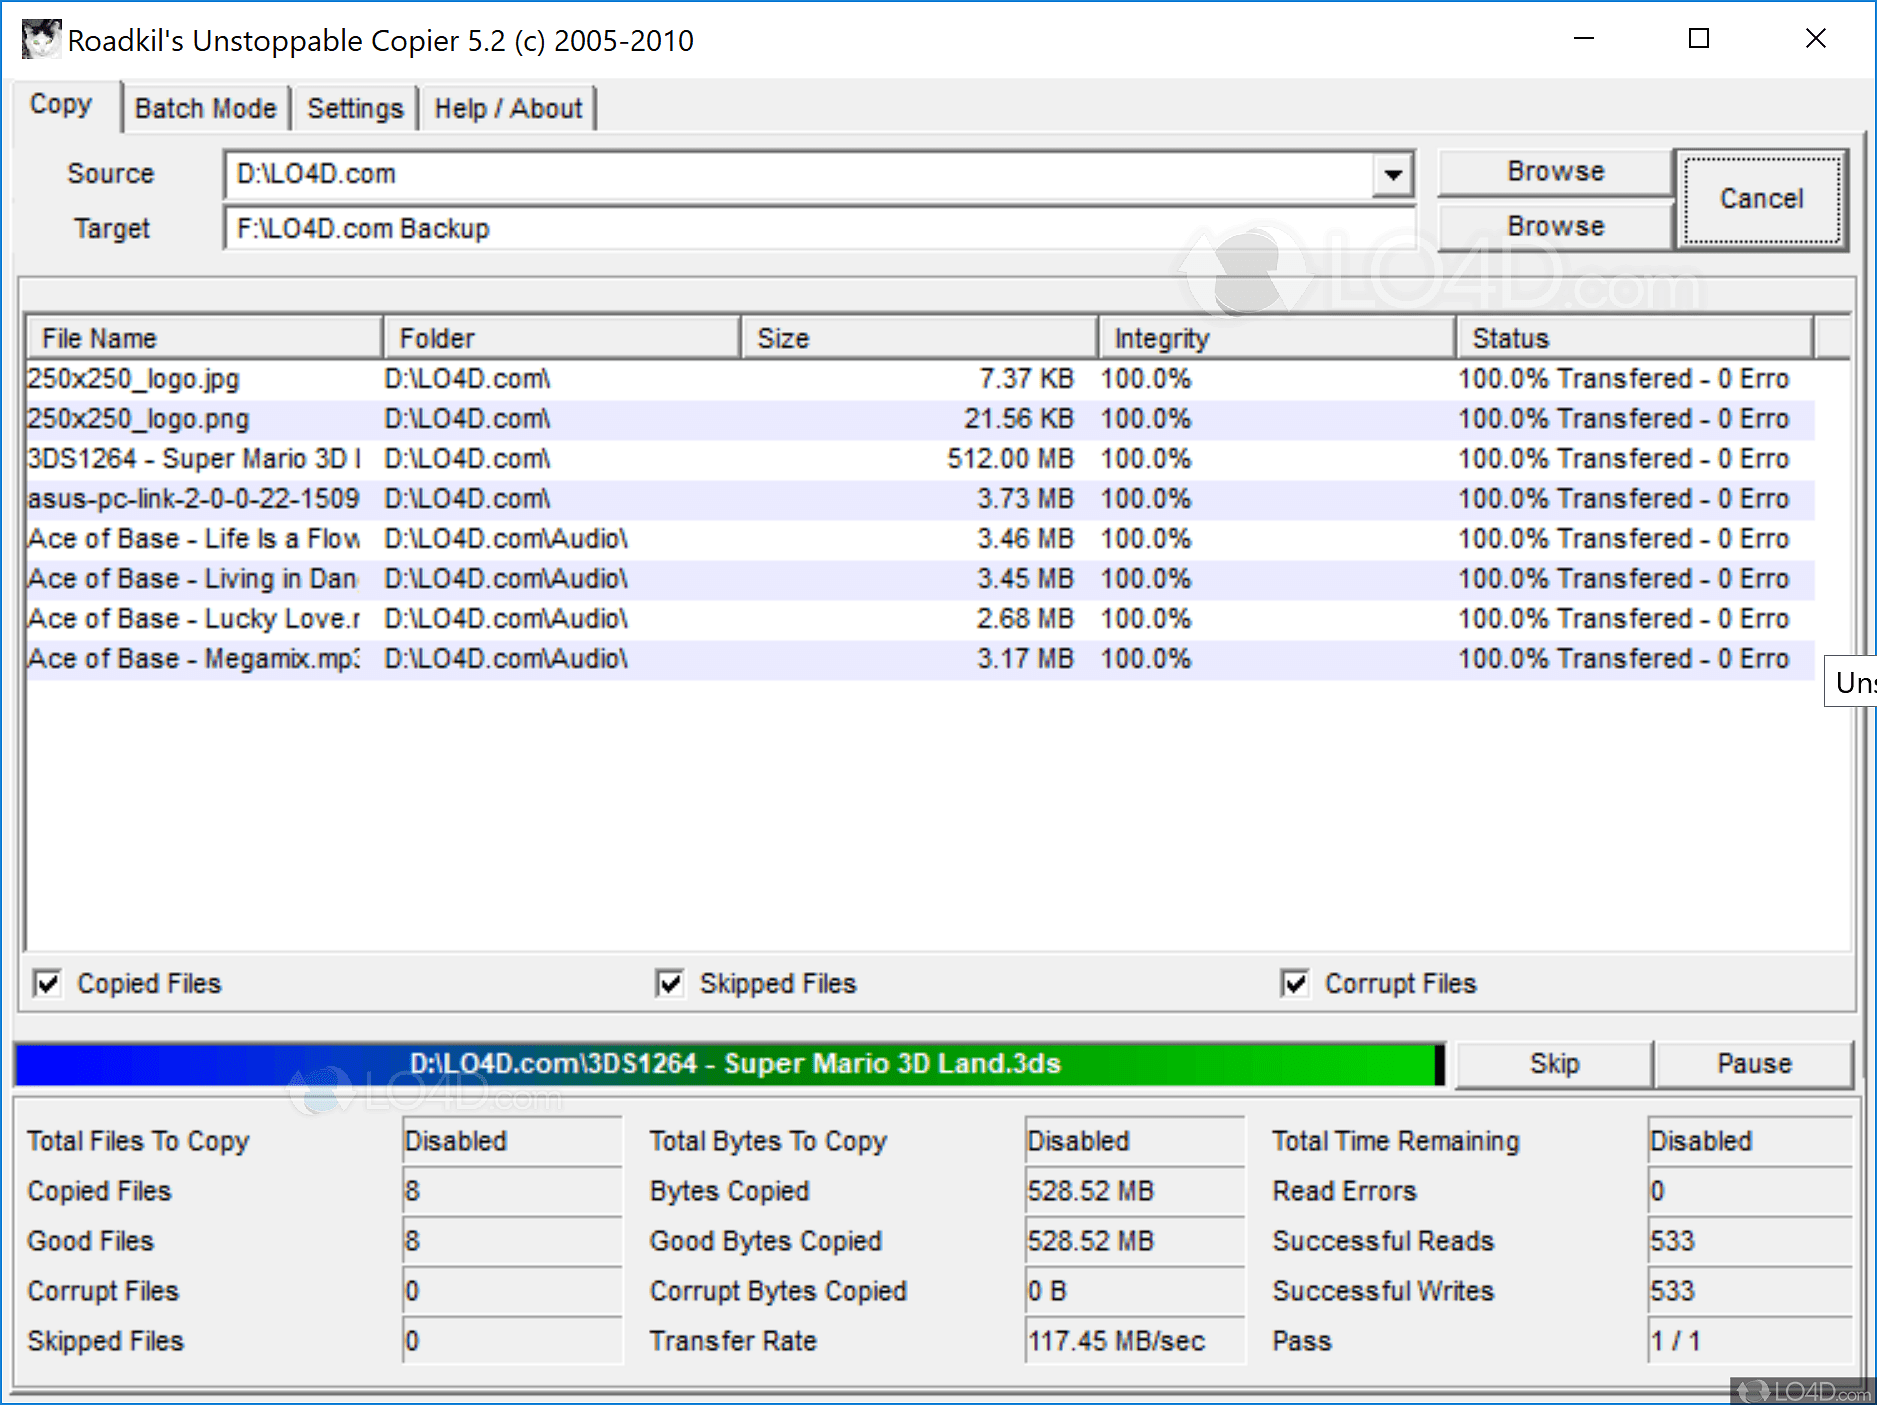Image resolution: width=1877 pixels, height=1405 pixels.
Task: Click inside the Target path field
Action: [800, 228]
